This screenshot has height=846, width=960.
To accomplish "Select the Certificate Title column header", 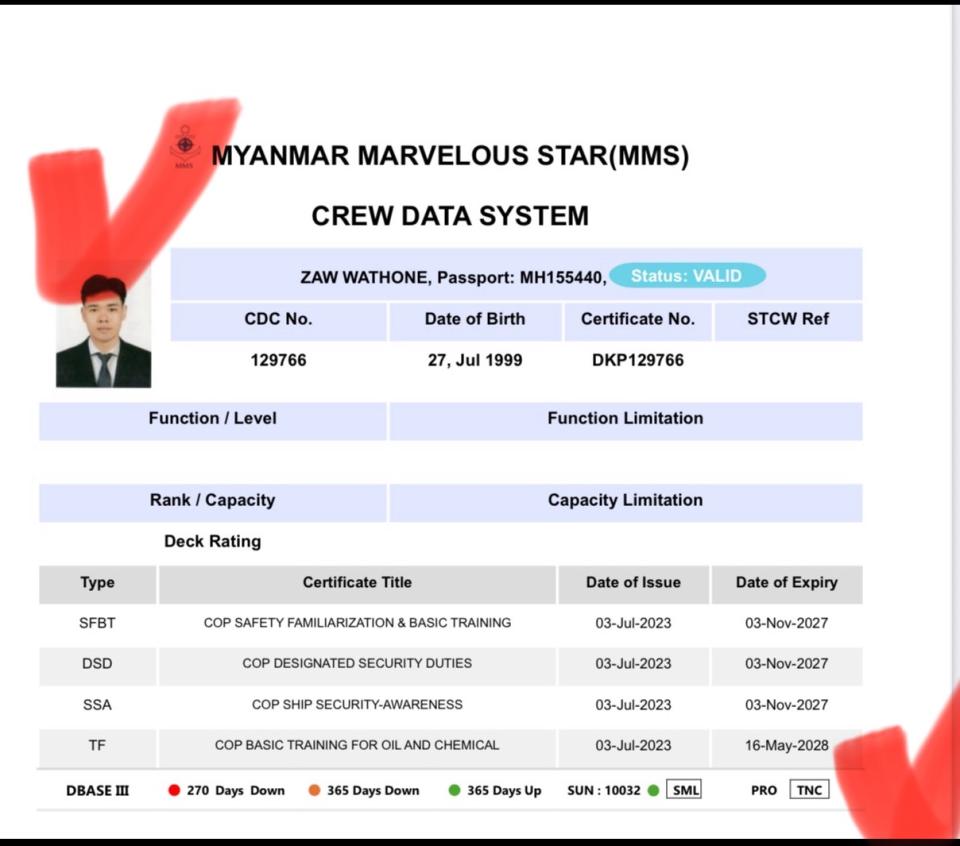I will pos(357,583).
